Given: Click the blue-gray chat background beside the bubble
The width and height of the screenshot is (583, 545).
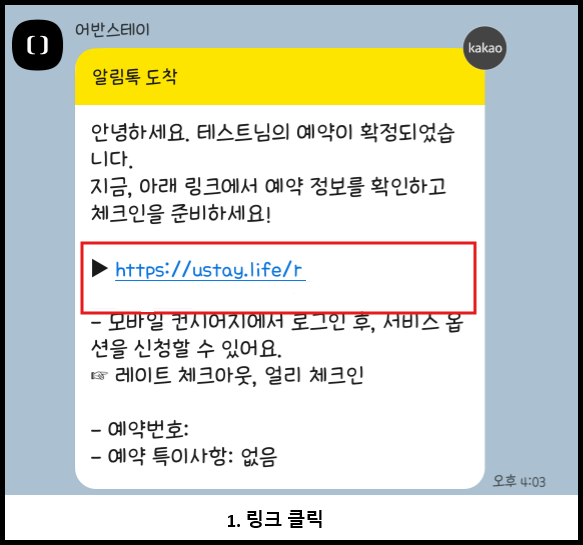Looking at the screenshot, I should point(534,260).
